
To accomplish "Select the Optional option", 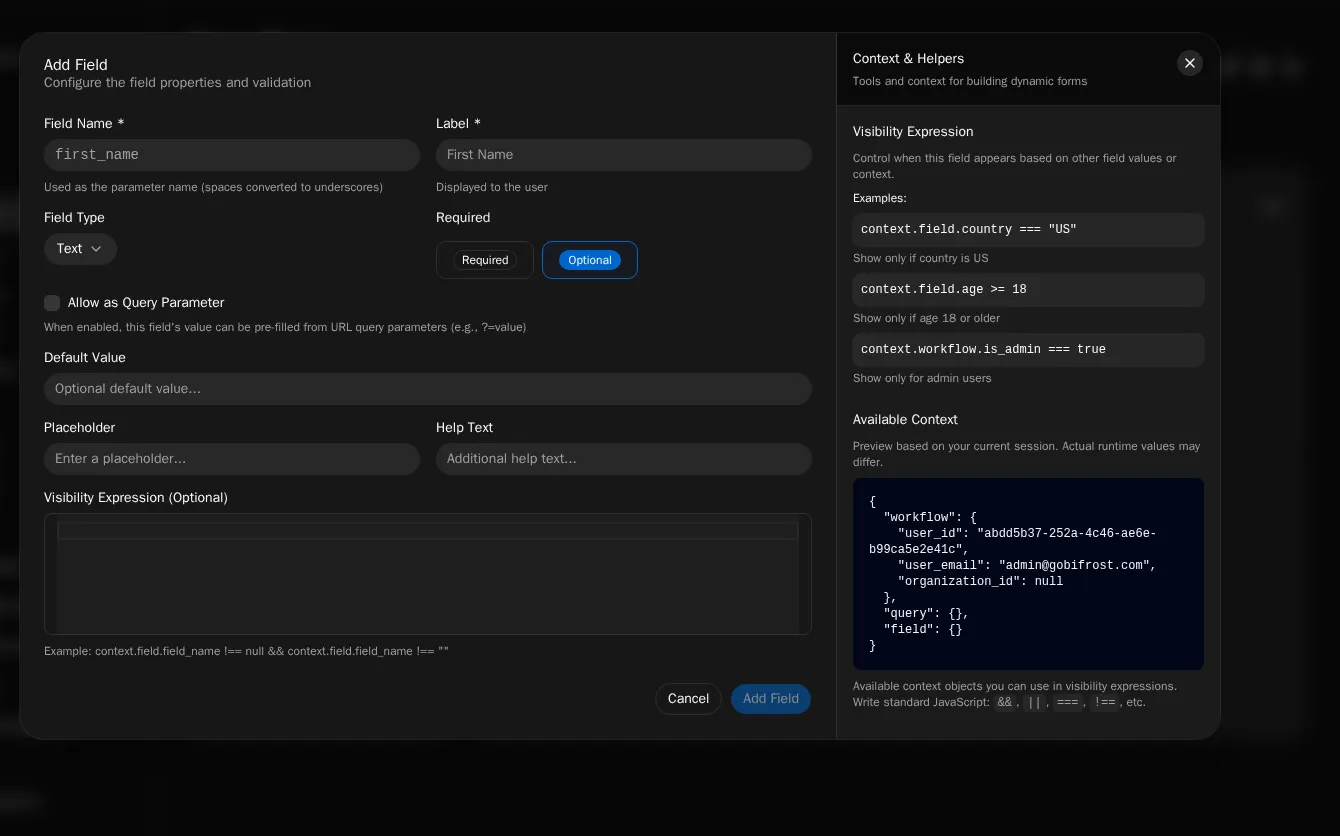I will coord(589,260).
